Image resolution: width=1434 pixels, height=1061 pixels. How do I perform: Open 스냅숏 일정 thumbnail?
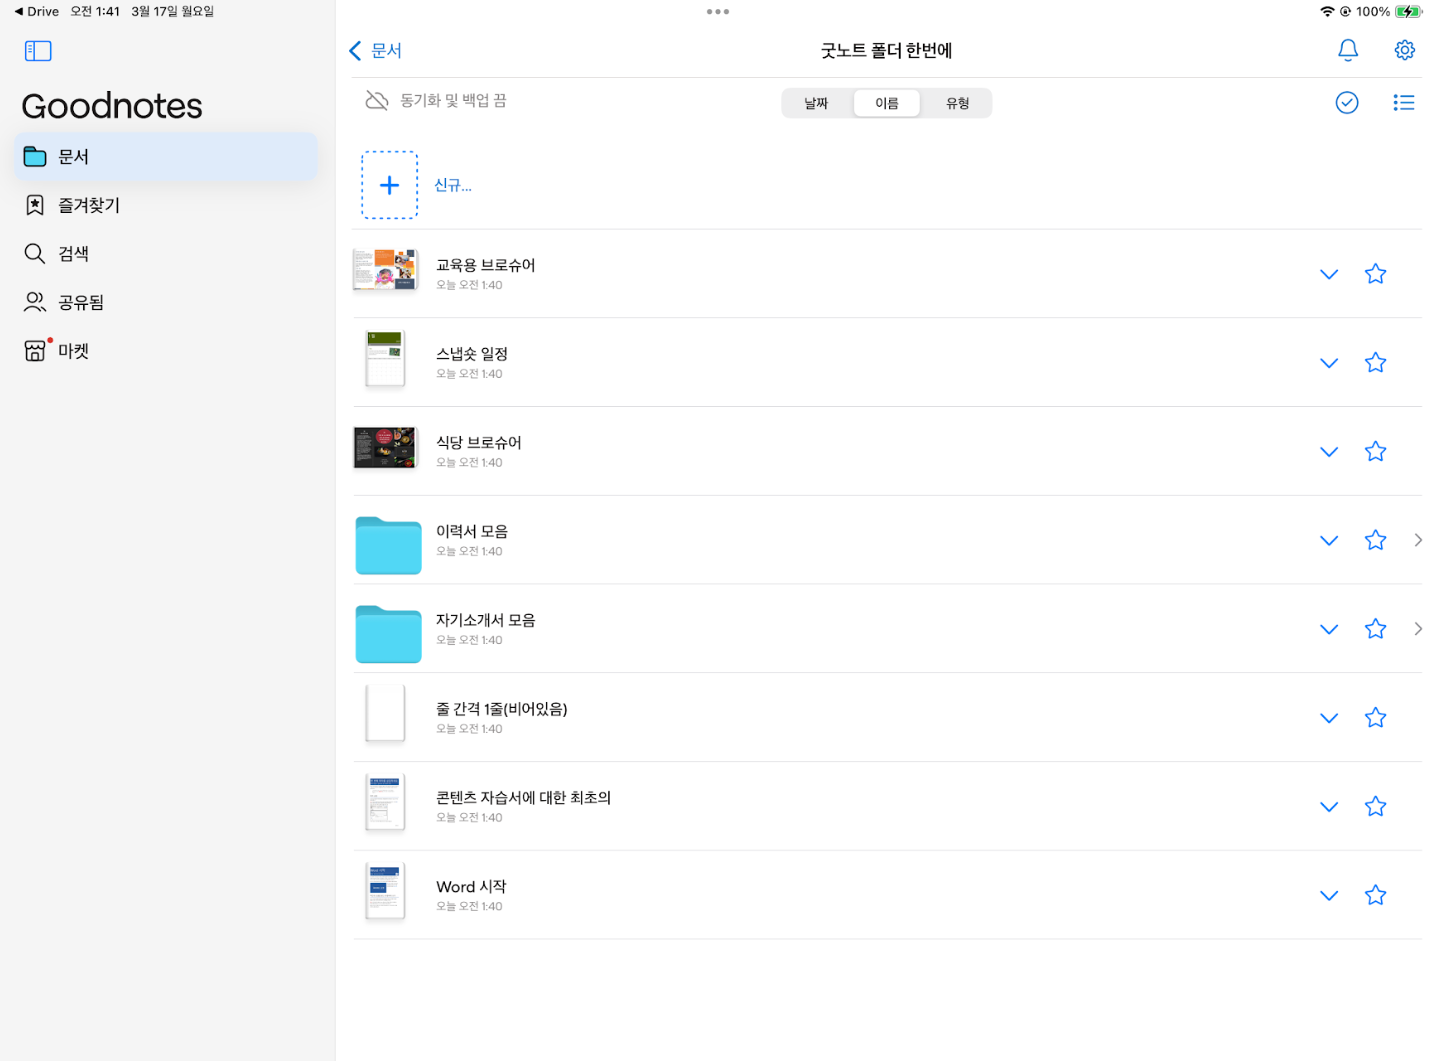[385, 359]
